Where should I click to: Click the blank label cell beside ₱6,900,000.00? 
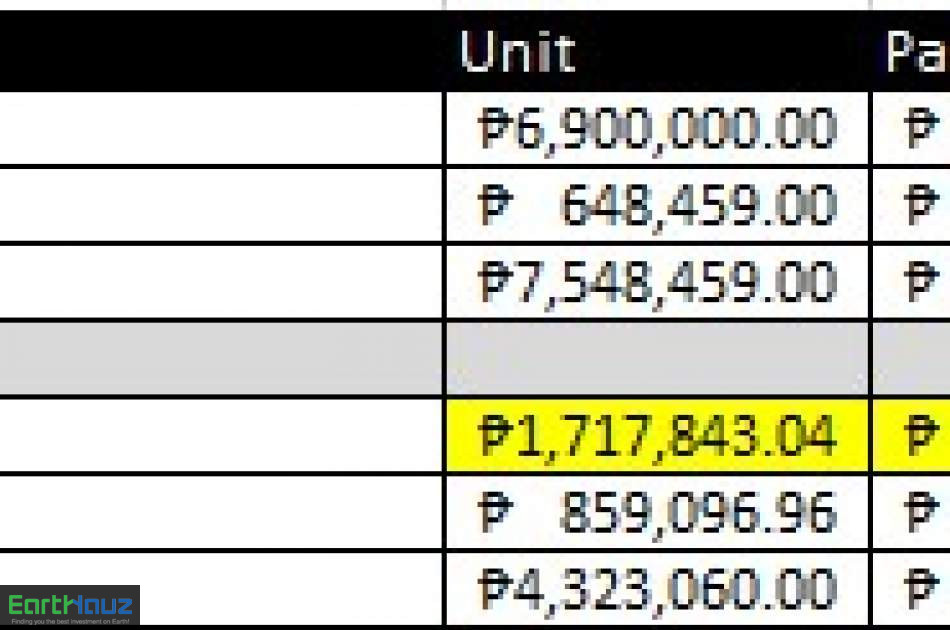coord(221,128)
